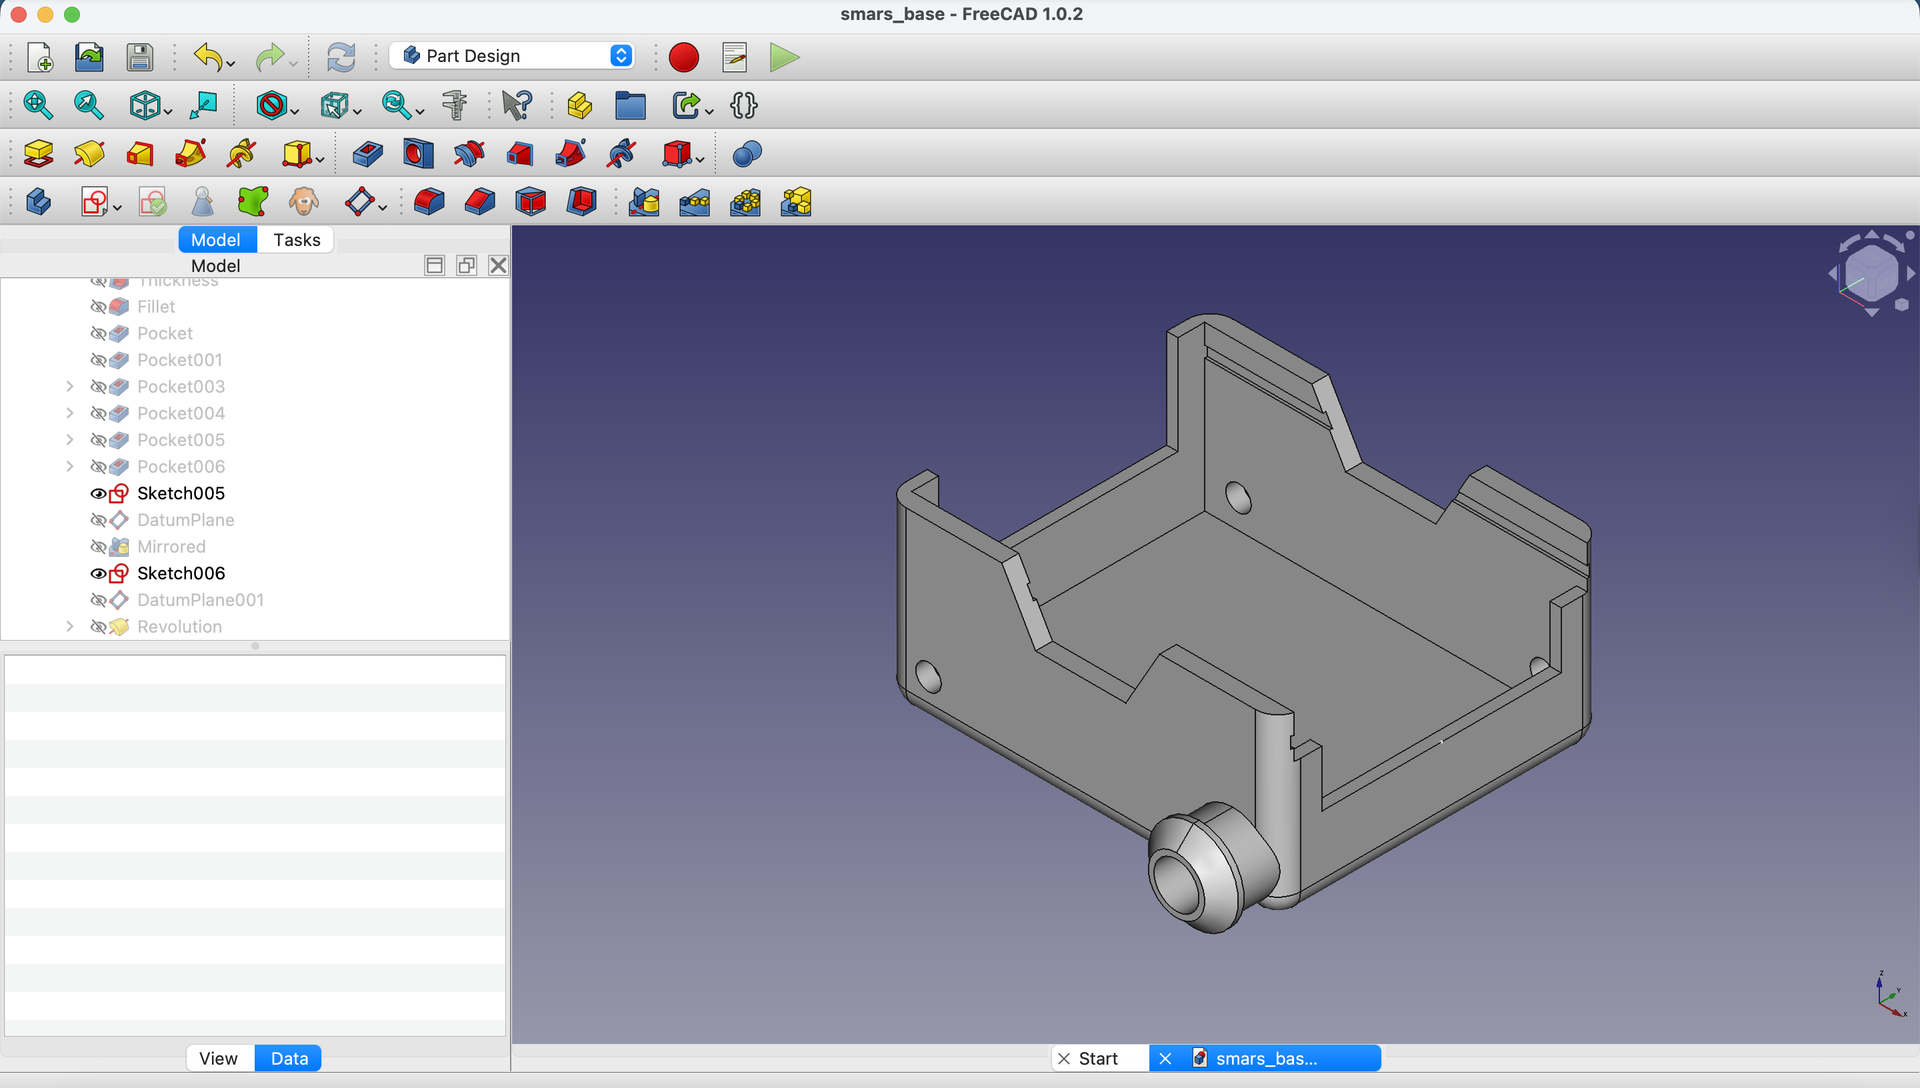Expand the Pocket004 tree item
Image resolution: width=1920 pixels, height=1088 pixels.
[x=69, y=413]
